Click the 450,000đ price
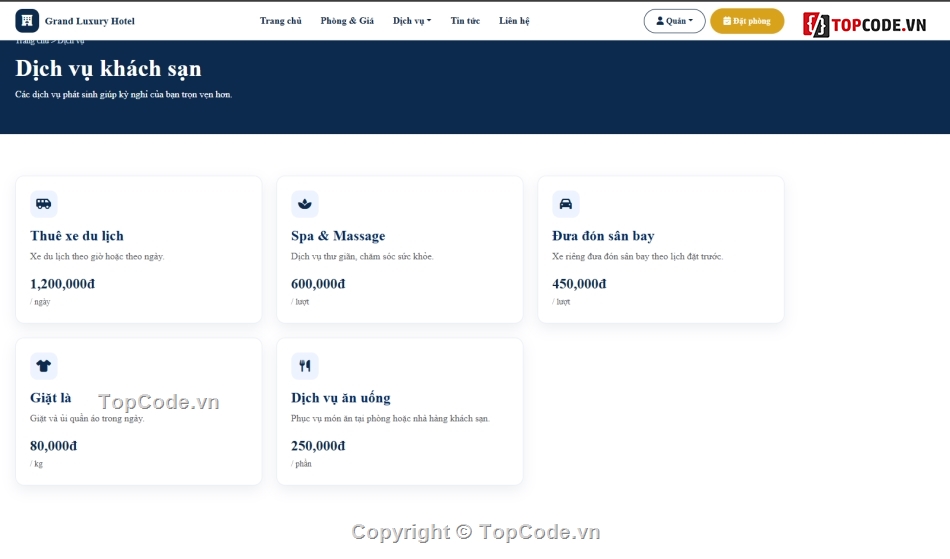The image size is (950, 559). click(579, 284)
